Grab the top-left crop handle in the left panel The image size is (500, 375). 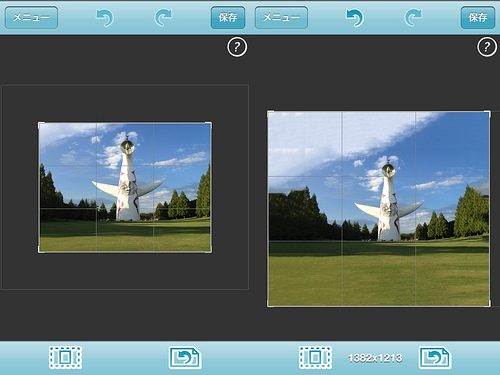pos(41,125)
